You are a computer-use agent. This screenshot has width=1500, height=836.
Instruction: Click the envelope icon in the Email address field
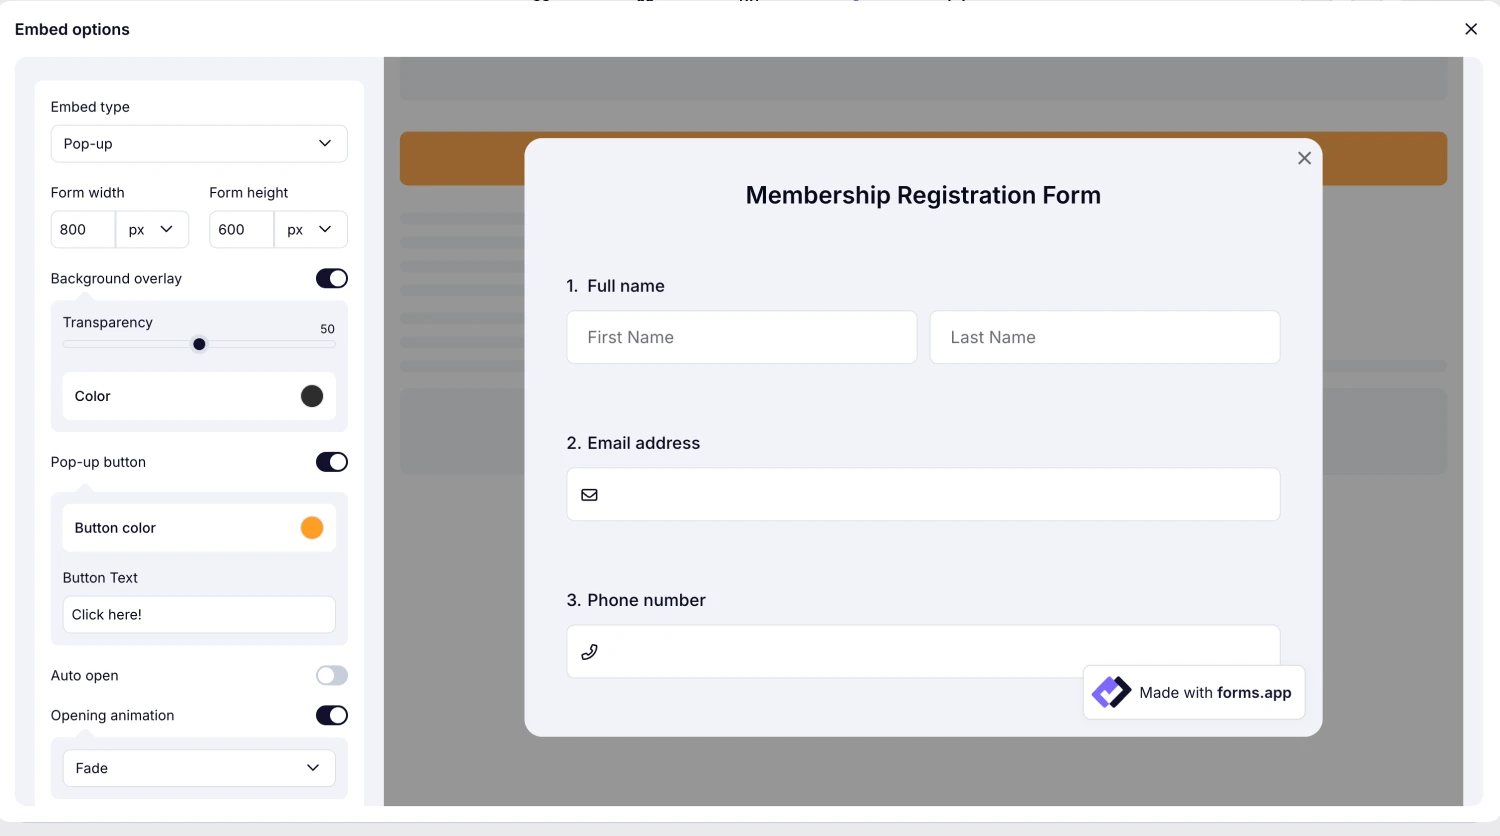(589, 494)
